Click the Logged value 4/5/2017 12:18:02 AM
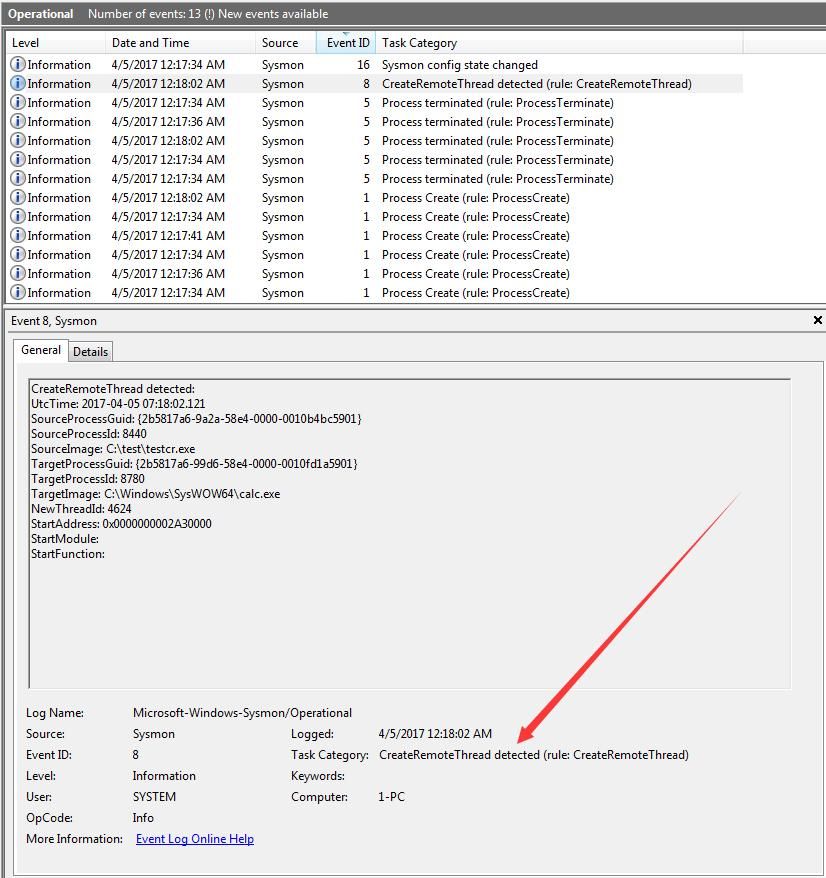826x878 pixels. tap(435, 734)
